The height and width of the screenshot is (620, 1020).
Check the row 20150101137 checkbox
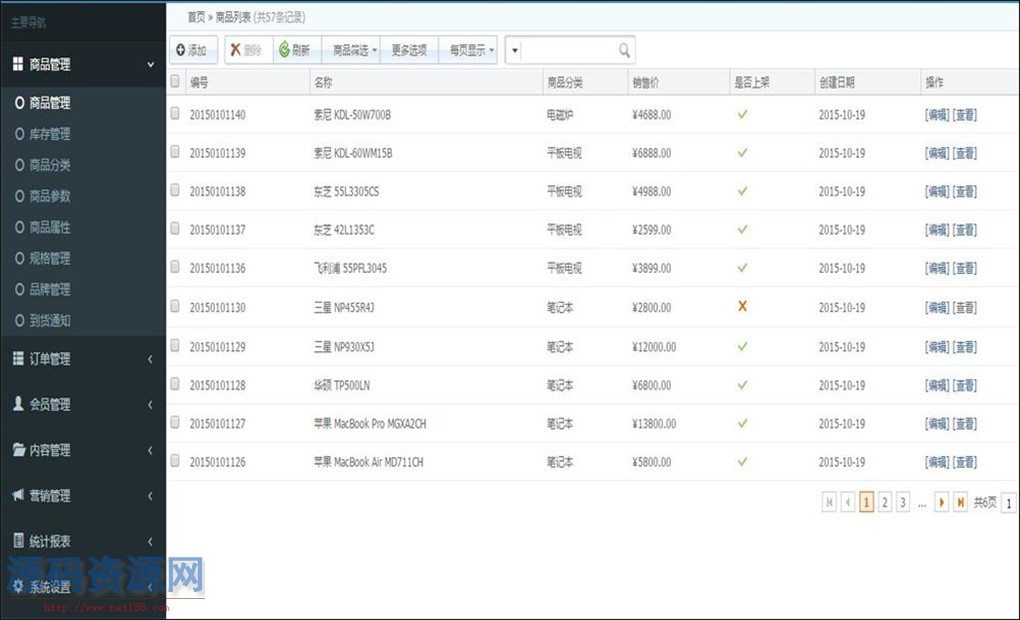point(175,228)
